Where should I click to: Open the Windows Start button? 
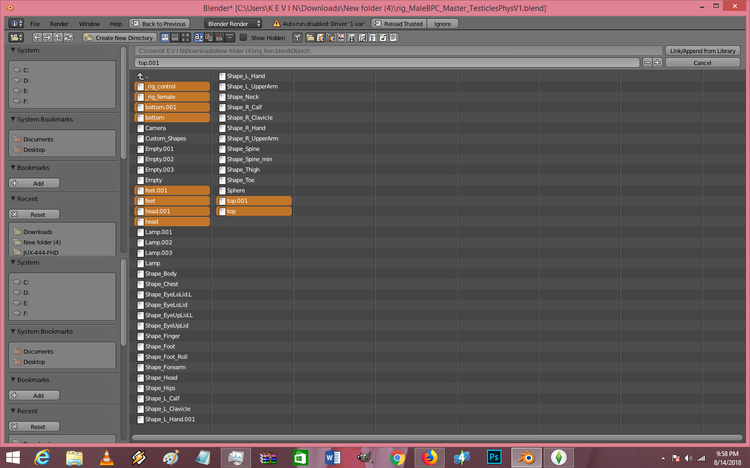(12, 457)
